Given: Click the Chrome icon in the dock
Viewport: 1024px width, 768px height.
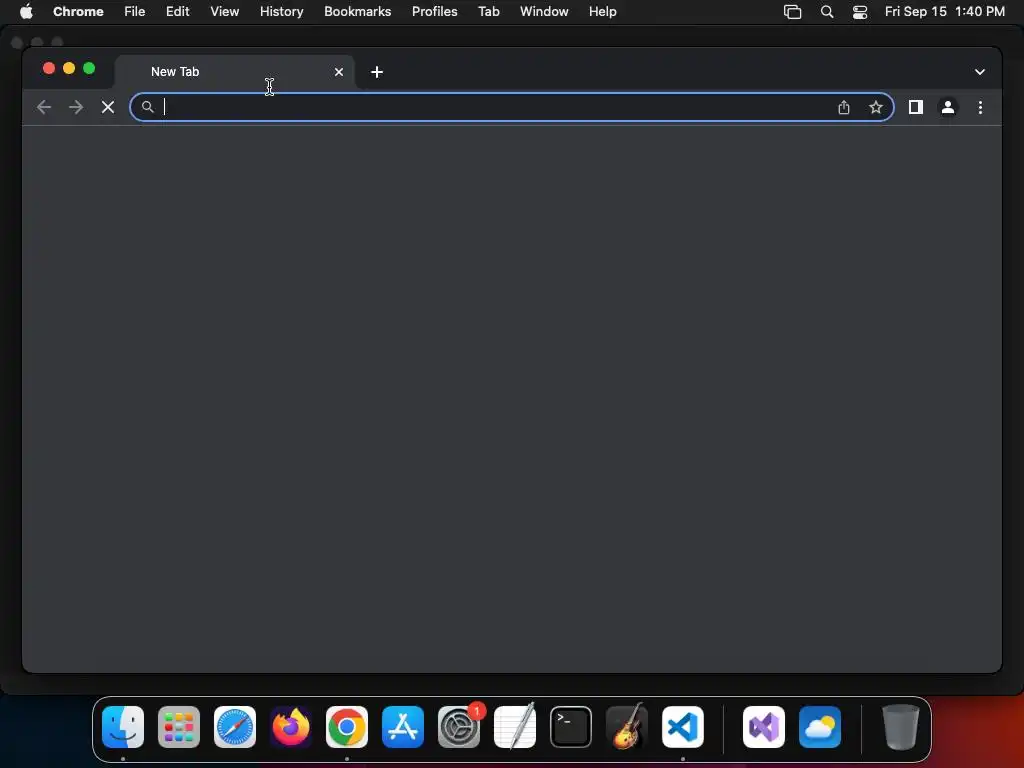Looking at the screenshot, I should coord(347,727).
